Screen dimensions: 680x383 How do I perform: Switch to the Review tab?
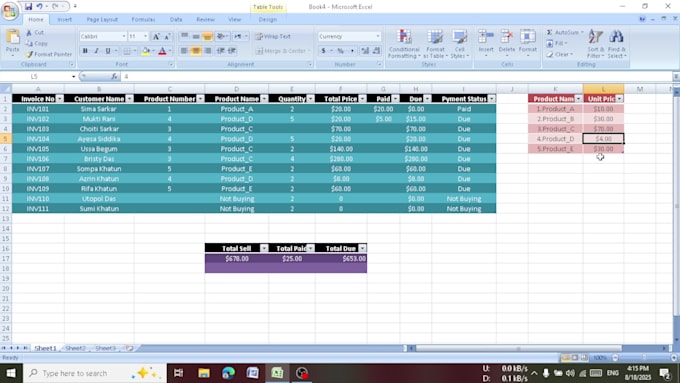pos(205,20)
